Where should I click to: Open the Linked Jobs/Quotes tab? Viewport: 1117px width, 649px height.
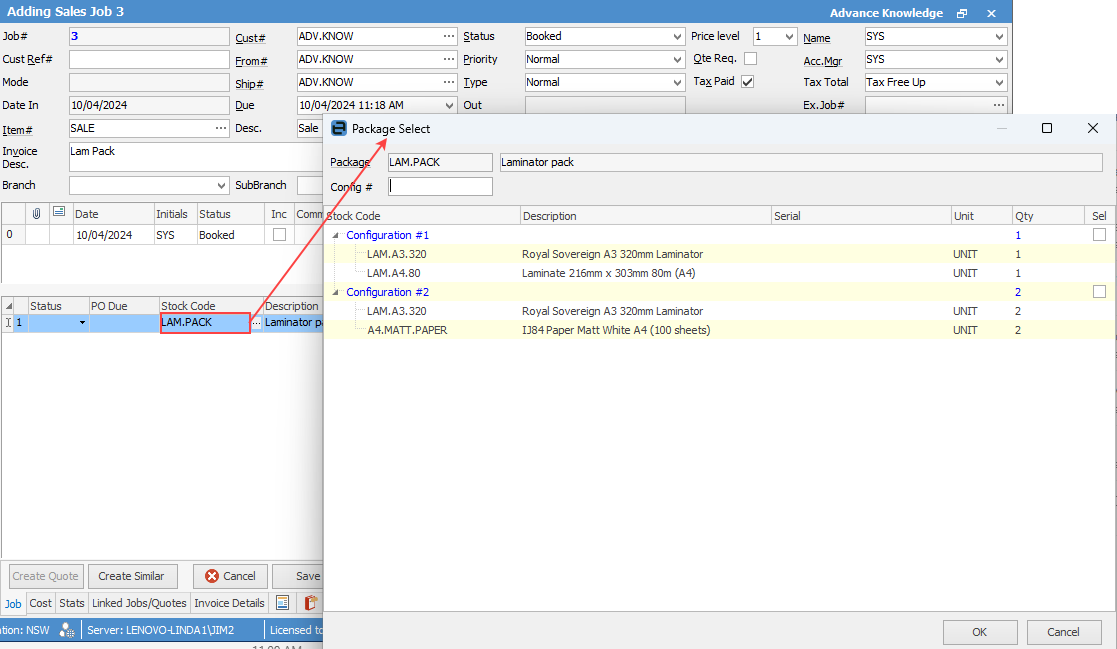click(139, 603)
